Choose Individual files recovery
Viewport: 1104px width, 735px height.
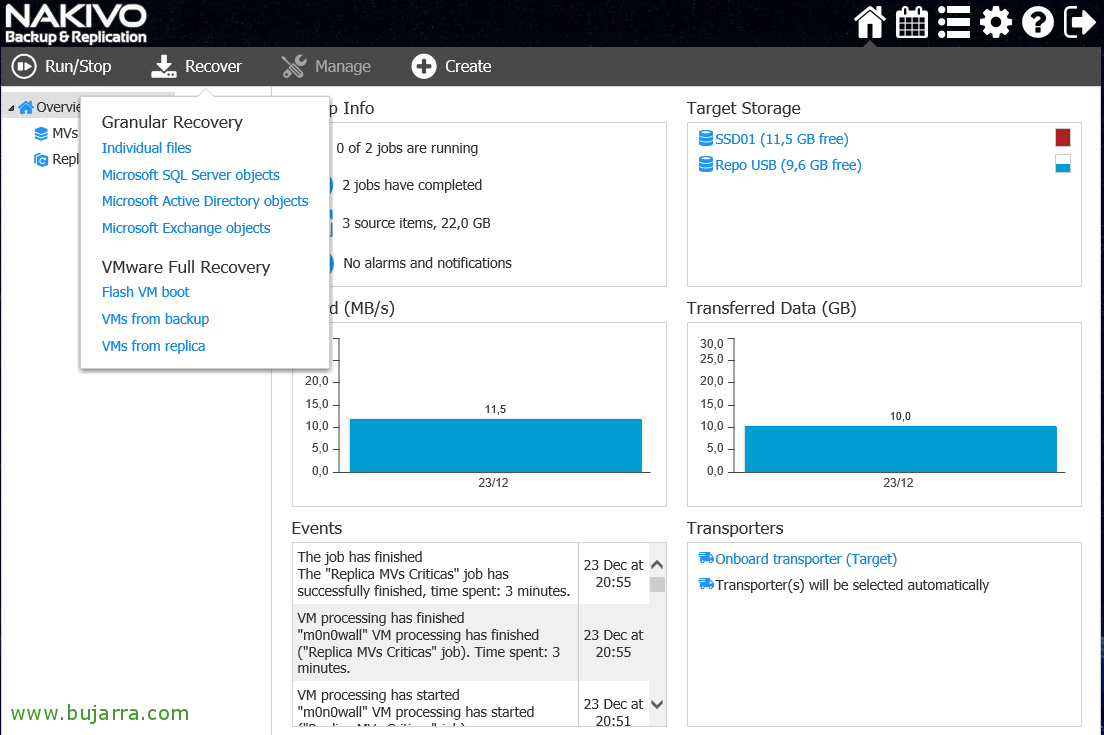pos(146,148)
